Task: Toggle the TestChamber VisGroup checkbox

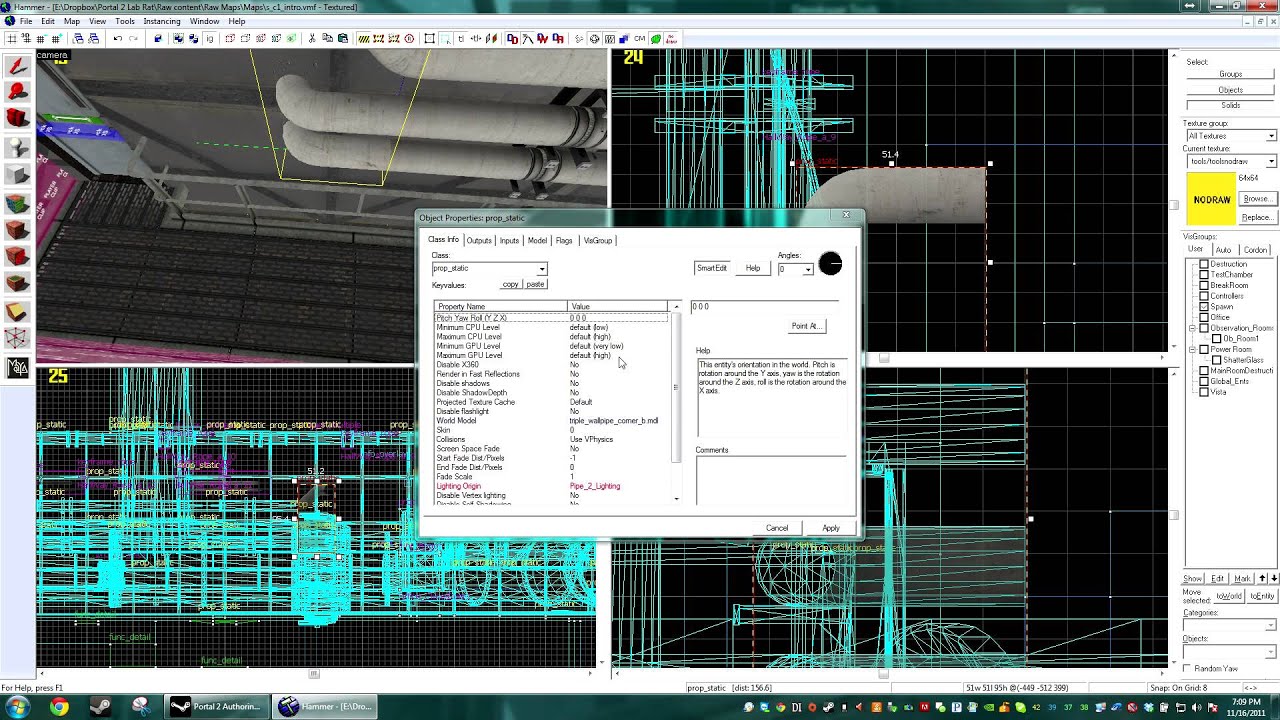Action: (1204, 275)
